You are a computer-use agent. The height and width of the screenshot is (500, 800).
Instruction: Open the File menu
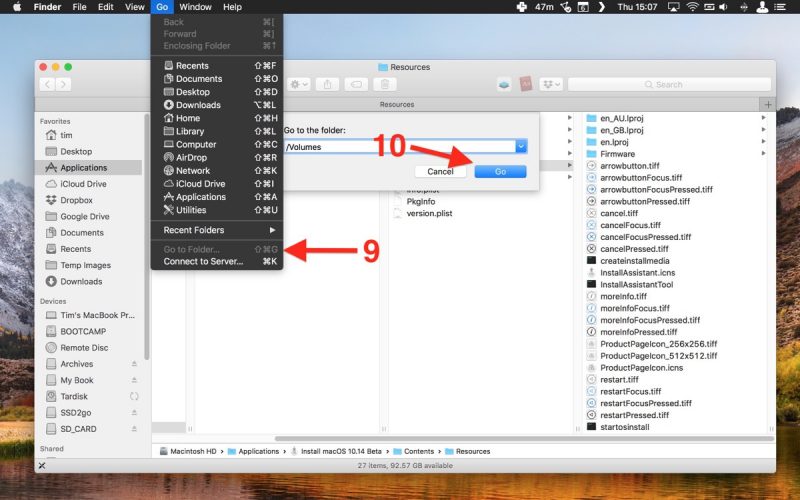click(79, 7)
